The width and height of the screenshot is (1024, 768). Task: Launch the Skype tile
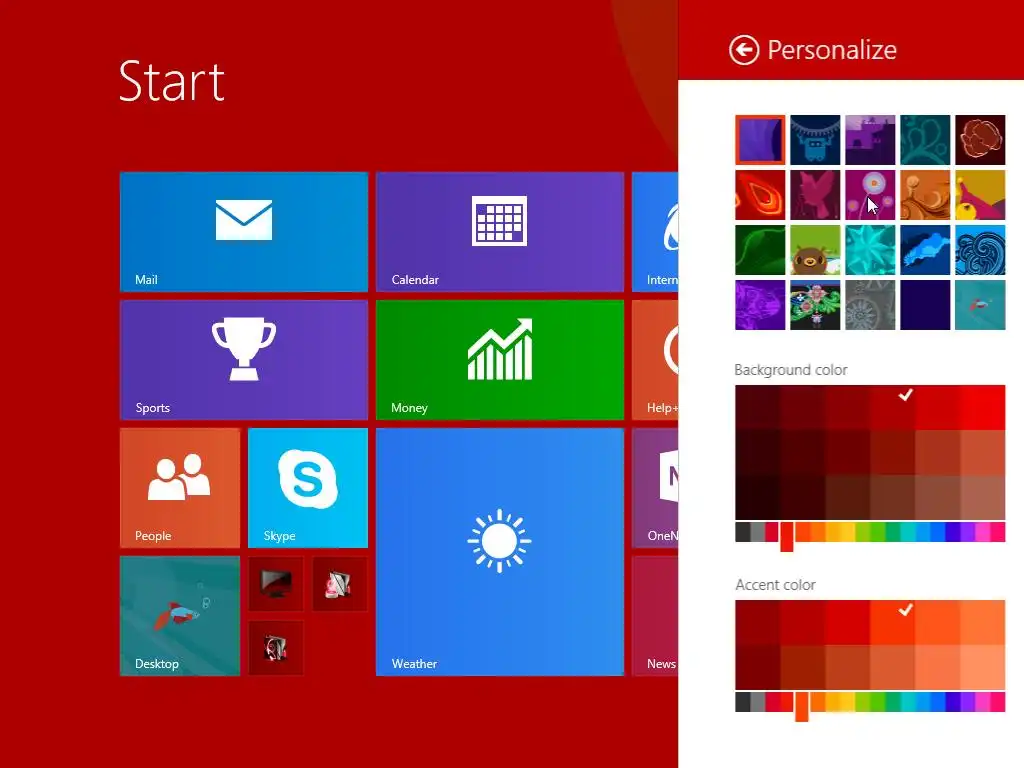(x=308, y=488)
